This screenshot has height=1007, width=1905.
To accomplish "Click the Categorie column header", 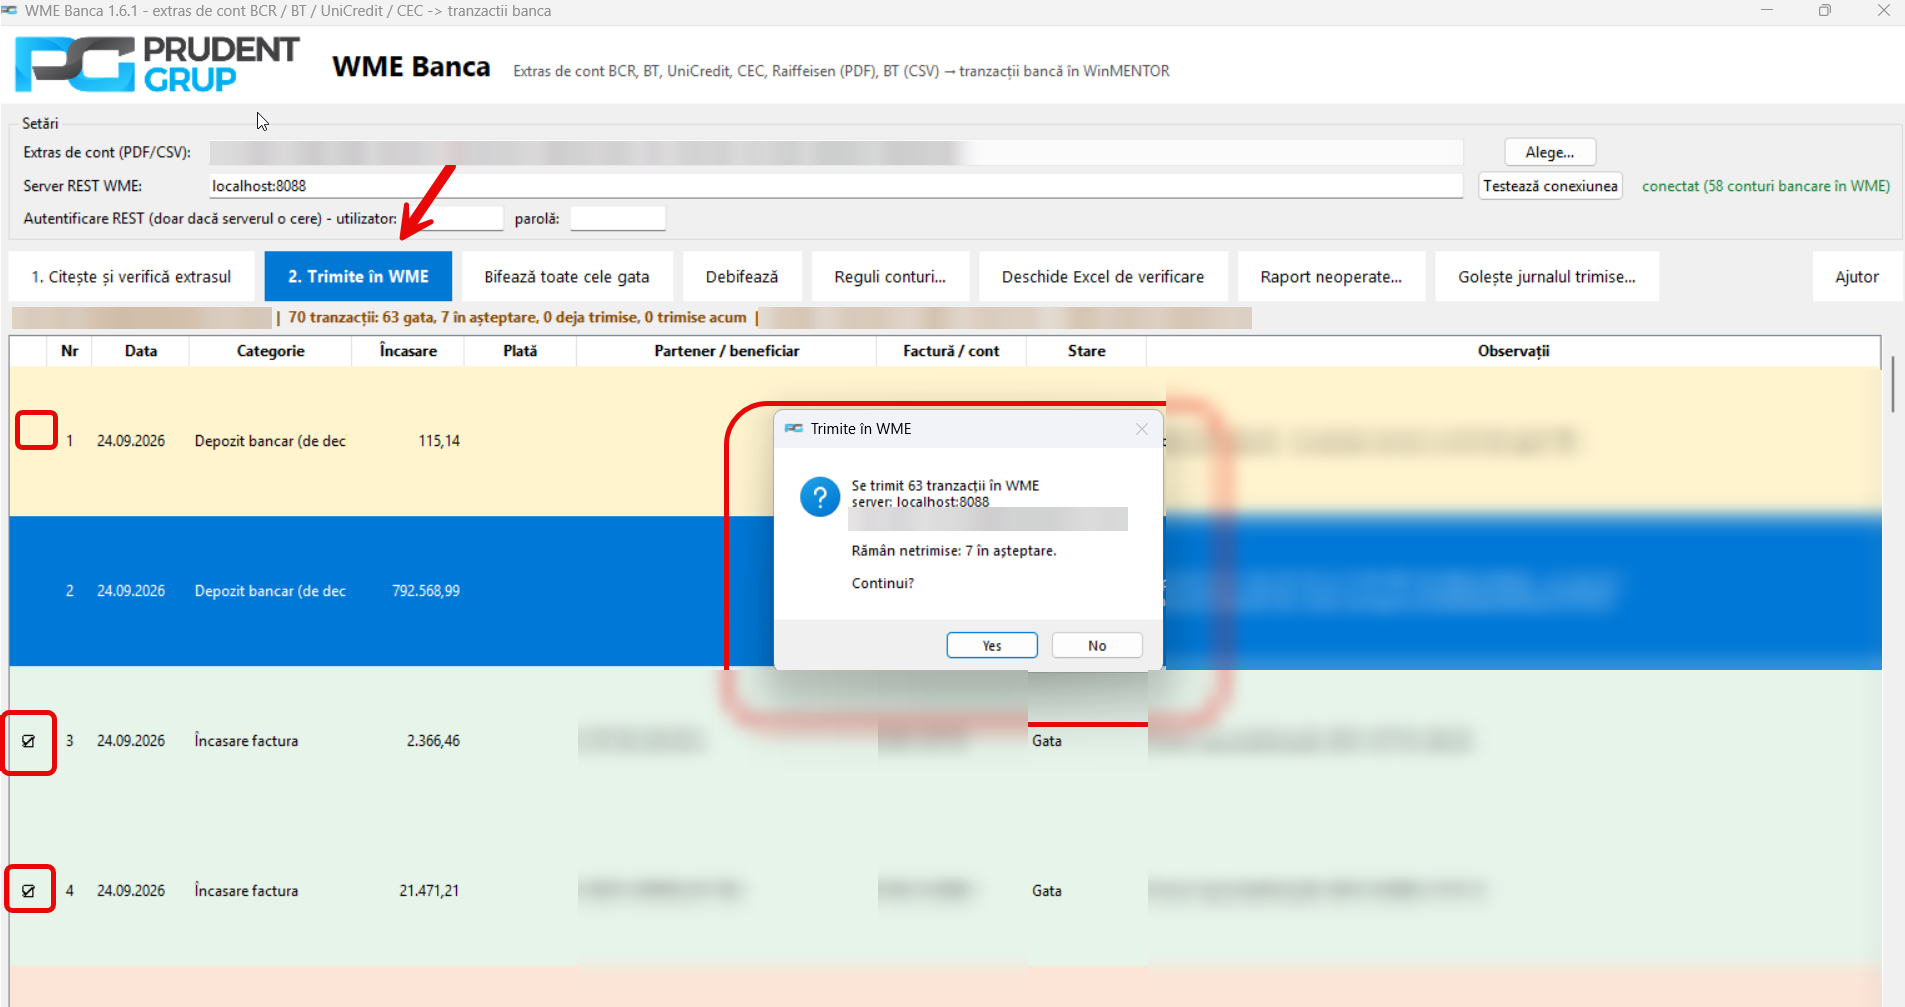I will click(x=271, y=351).
